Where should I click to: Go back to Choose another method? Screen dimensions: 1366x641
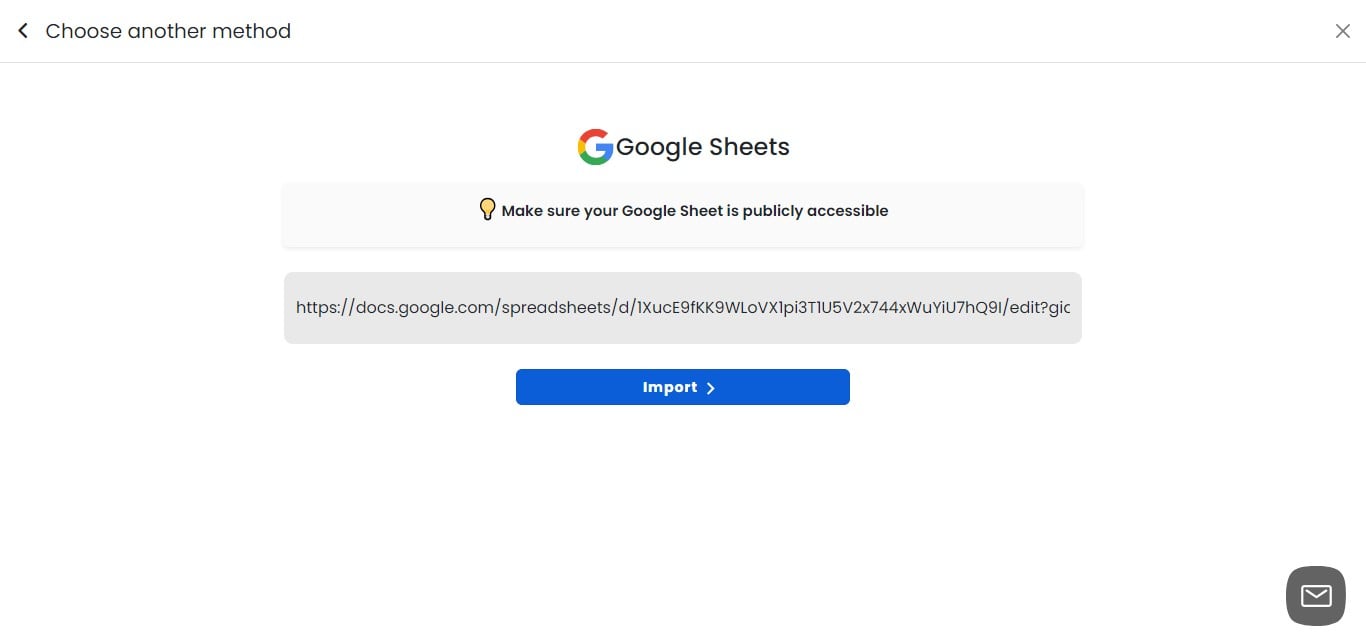22,30
